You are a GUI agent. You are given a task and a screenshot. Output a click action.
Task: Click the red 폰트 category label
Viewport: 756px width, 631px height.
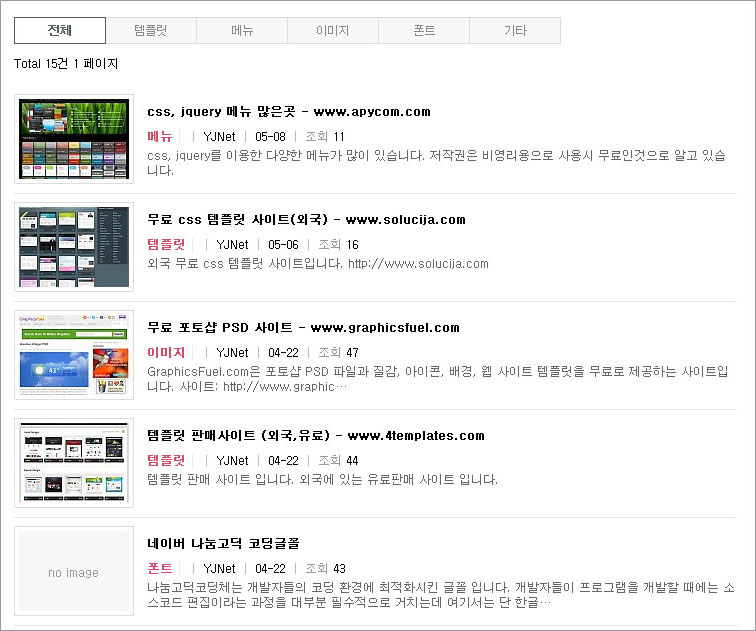pos(160,568)
